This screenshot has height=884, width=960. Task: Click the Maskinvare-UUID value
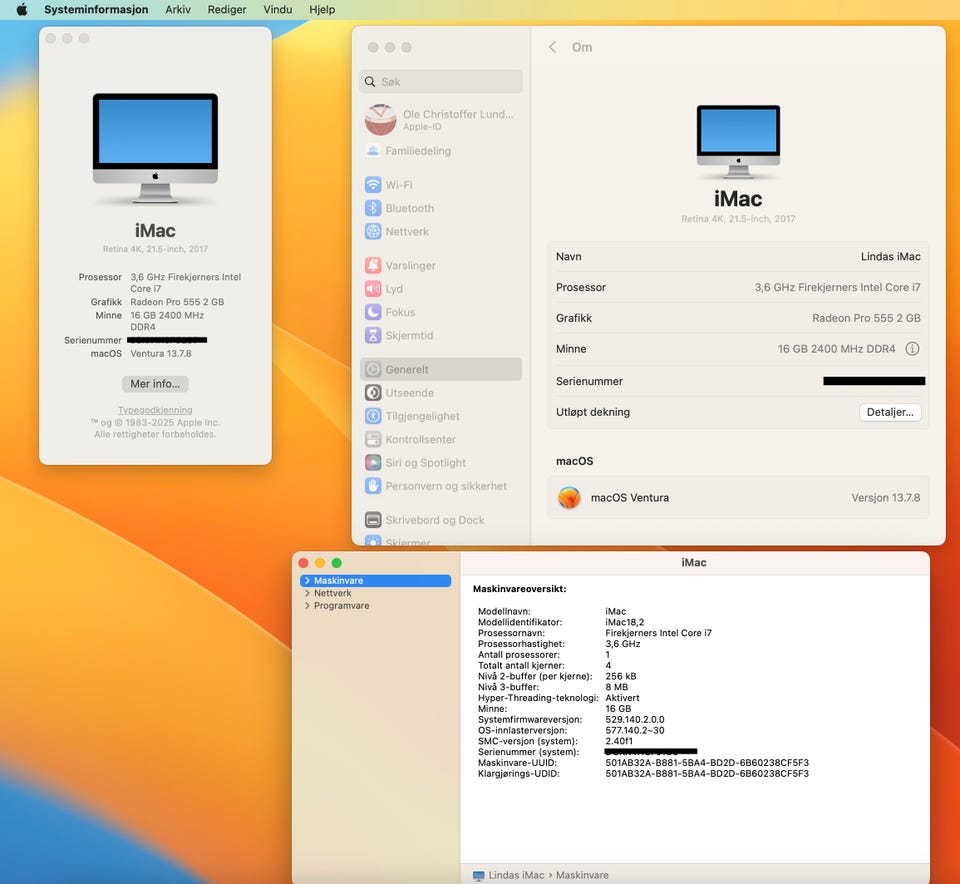(x=707, y=763)
